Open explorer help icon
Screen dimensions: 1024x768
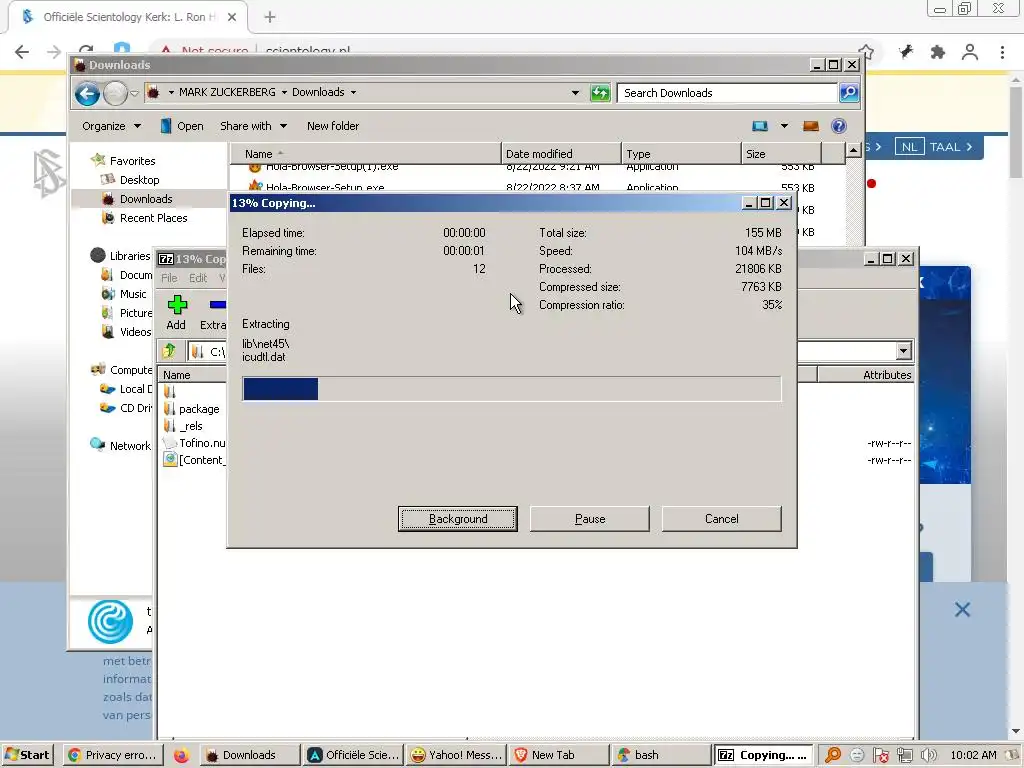[x=839, y=126]
